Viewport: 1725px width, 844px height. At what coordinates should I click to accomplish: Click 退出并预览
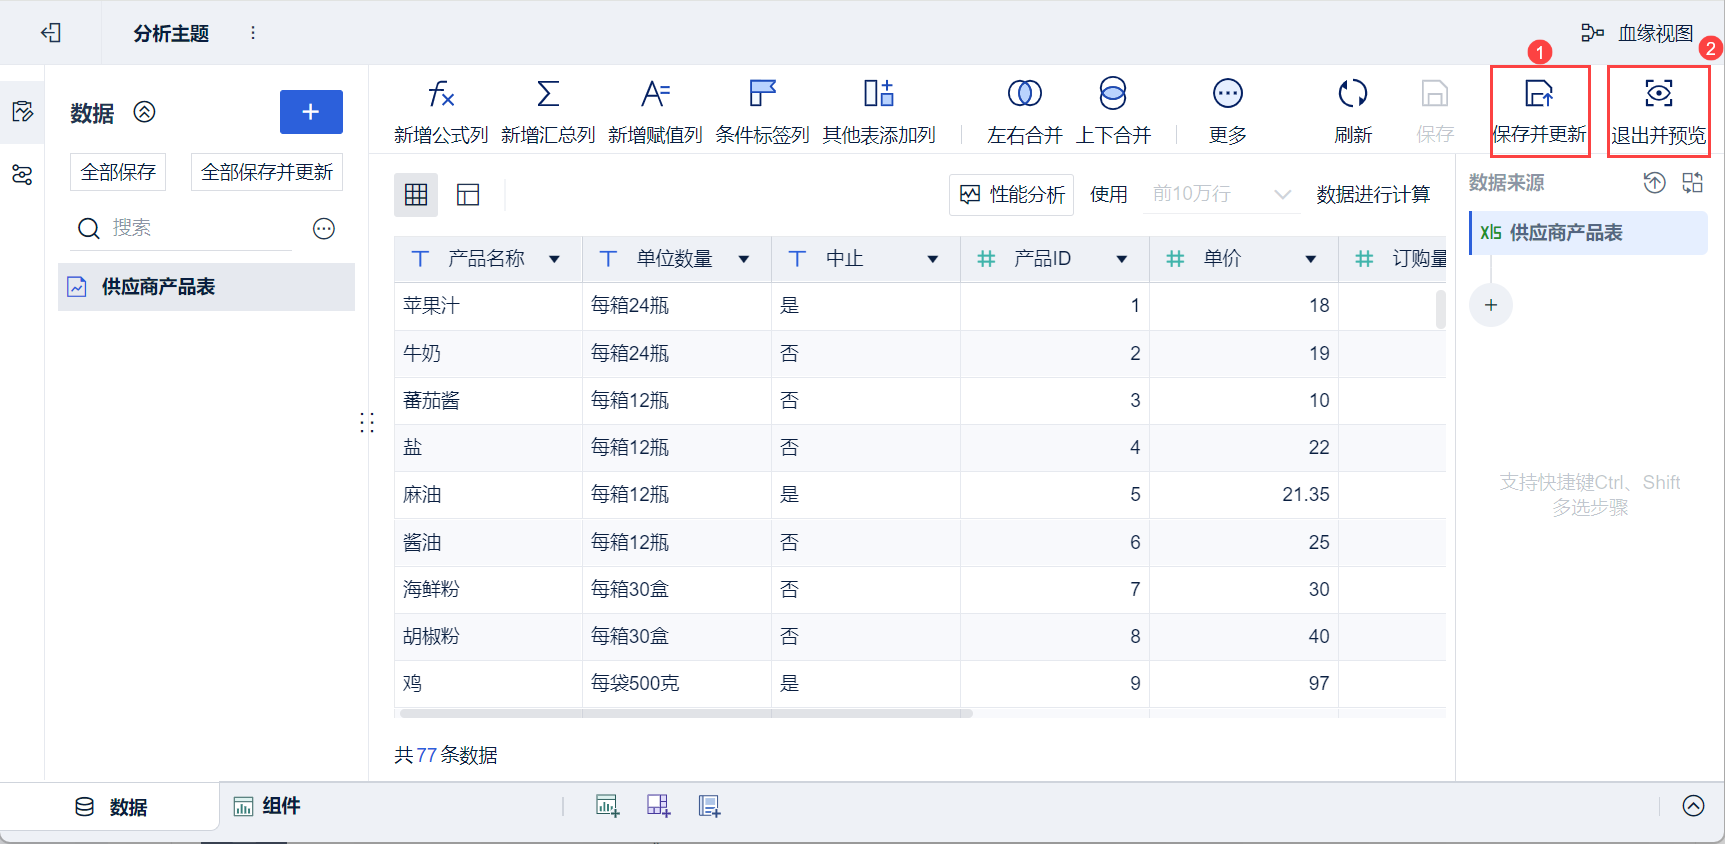click(1658, 112)
